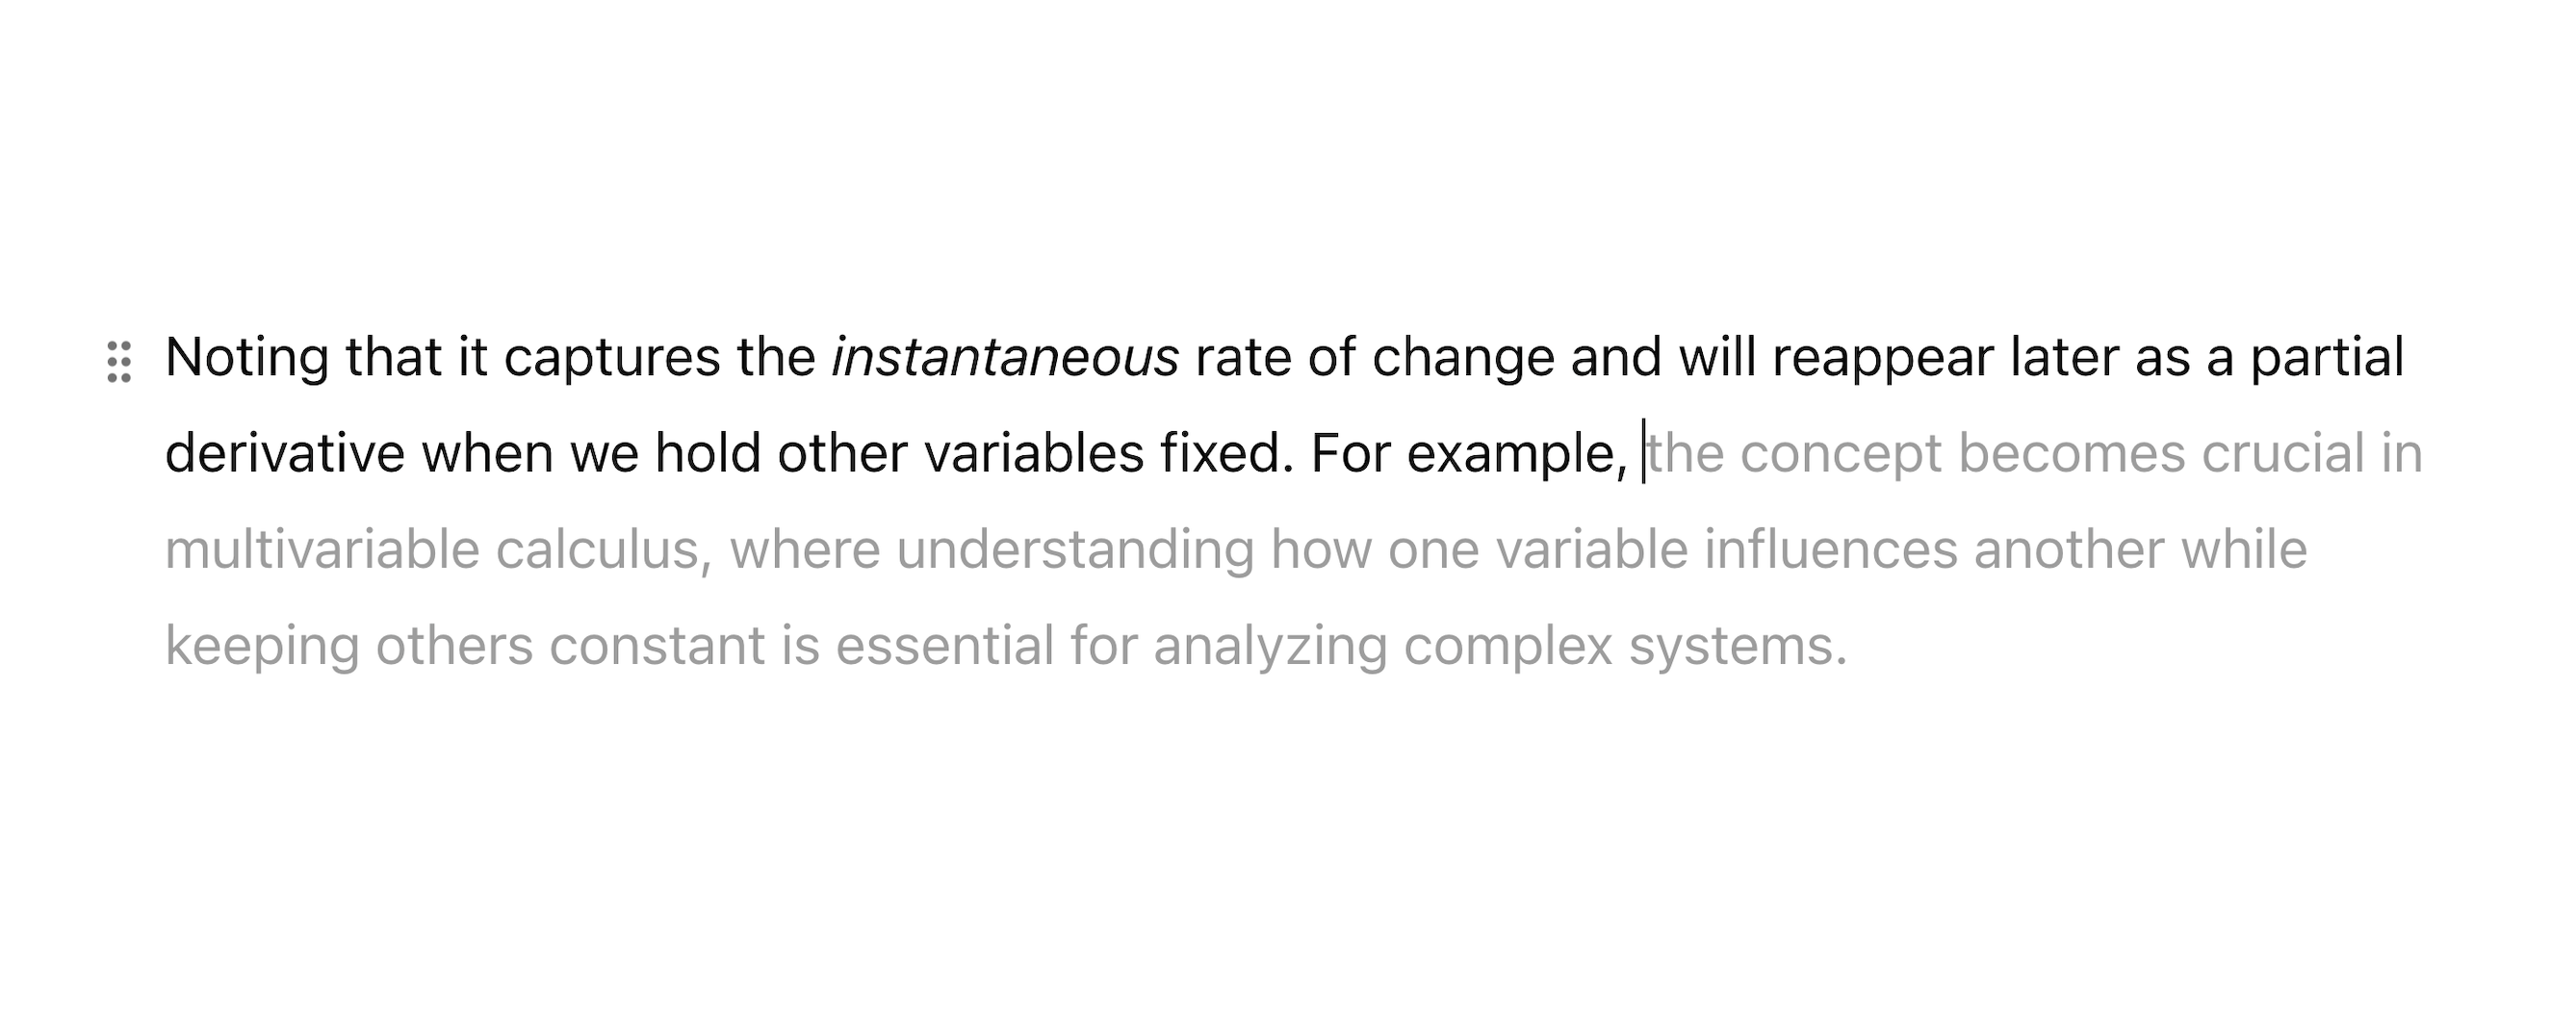Place cursor on the word "Noting"
This screenshot has width=2576, height=1020.
tap(246, 358)
